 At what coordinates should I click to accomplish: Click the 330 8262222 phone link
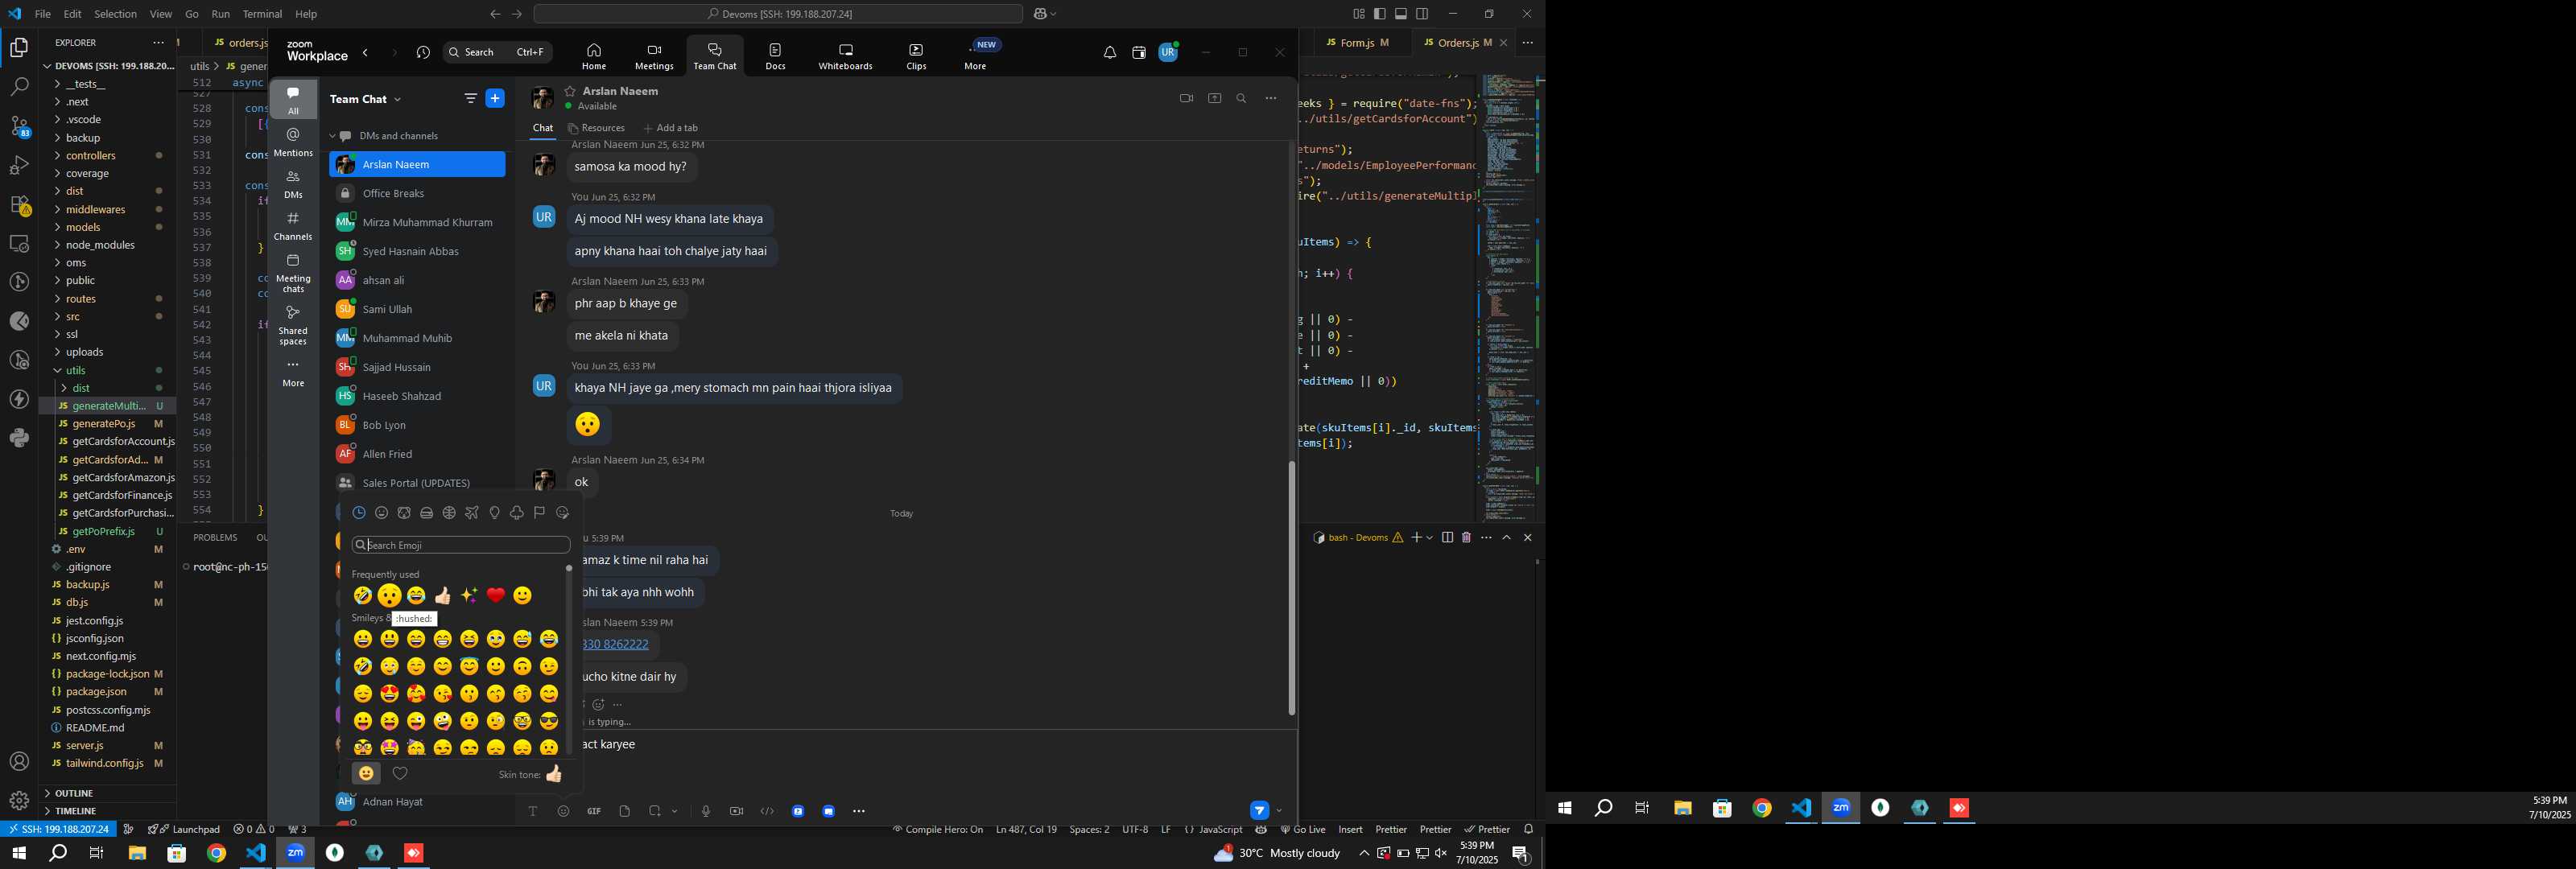point(615,644)
